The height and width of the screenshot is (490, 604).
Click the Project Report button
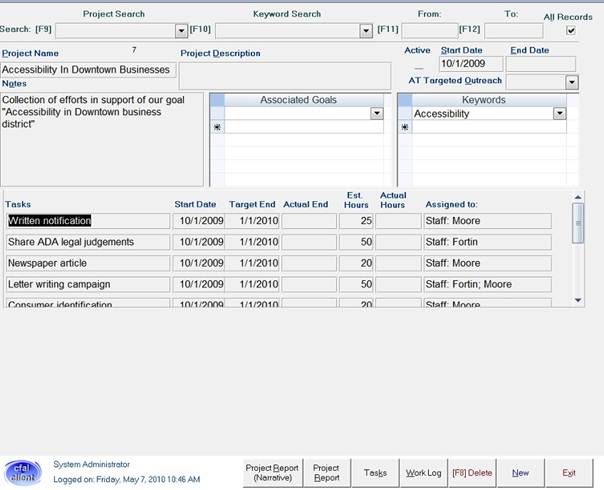(327, 473)
